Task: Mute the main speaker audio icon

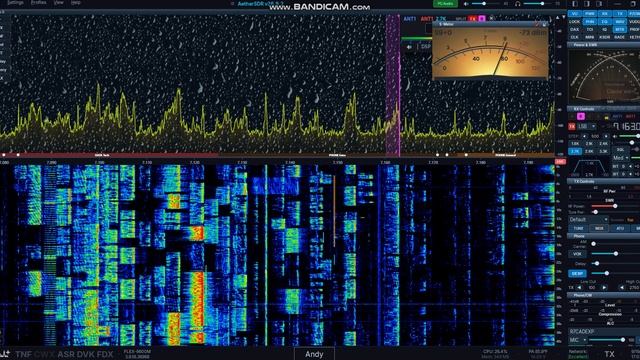Action: click(x=467, y=4)
